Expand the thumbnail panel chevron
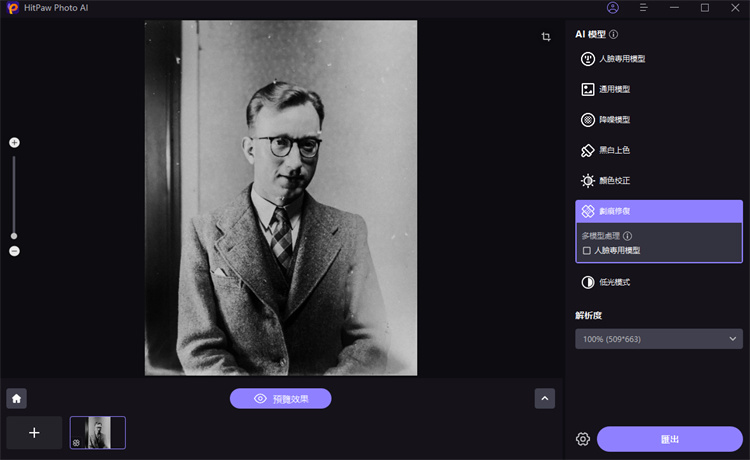This screenshot has width=750, height=460. pyautogui.click(x=545, y=398)
